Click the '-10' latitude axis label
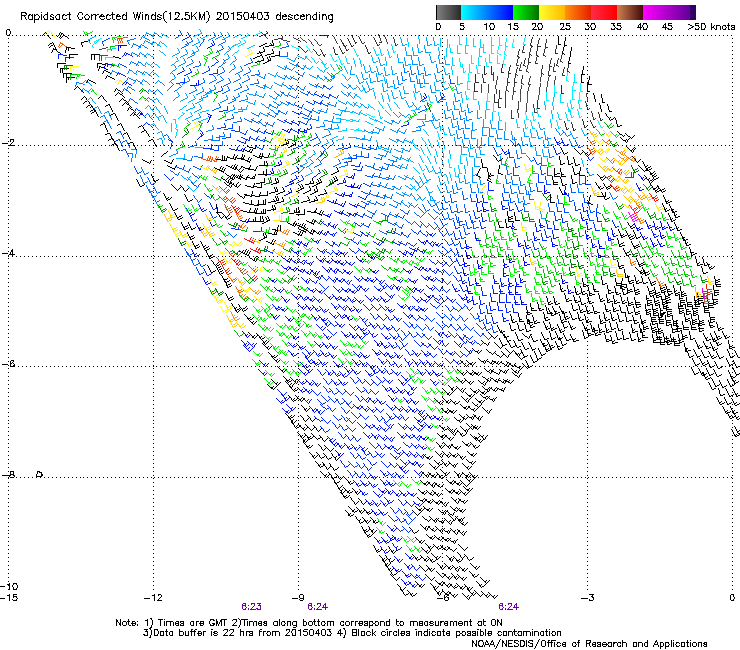Screen dimensions: 740x650 [9, 586]
